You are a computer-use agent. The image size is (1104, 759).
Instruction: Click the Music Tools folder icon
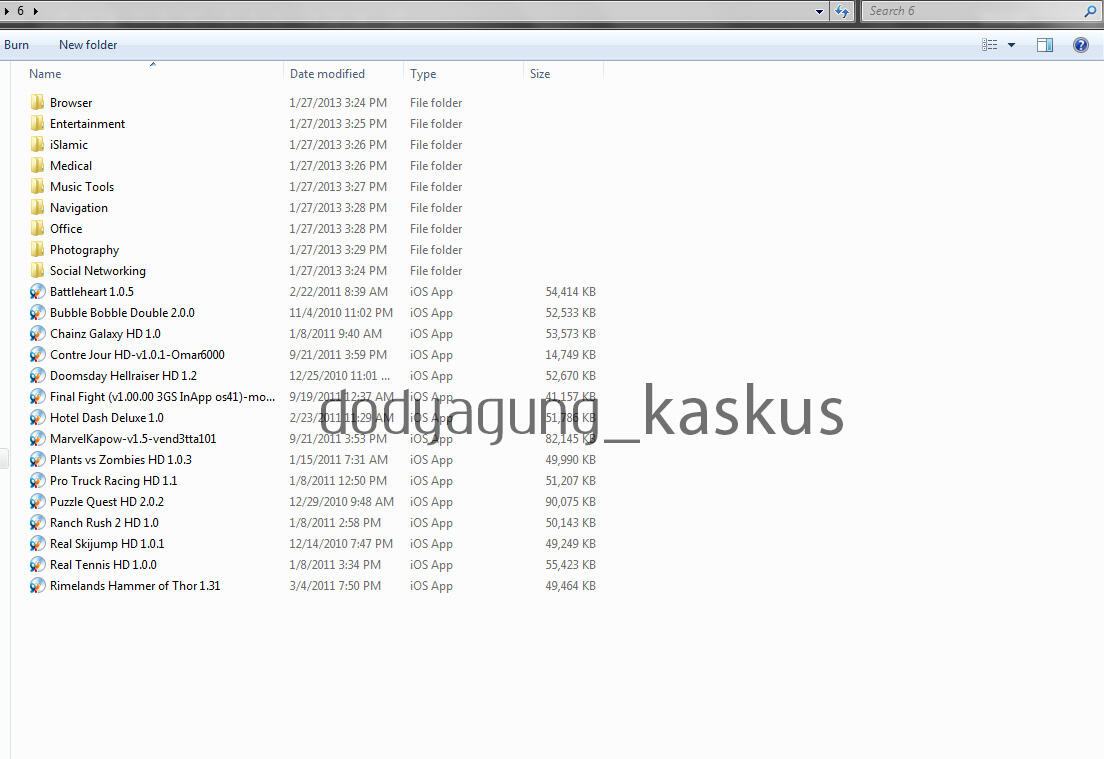click(x=37, y=187)
